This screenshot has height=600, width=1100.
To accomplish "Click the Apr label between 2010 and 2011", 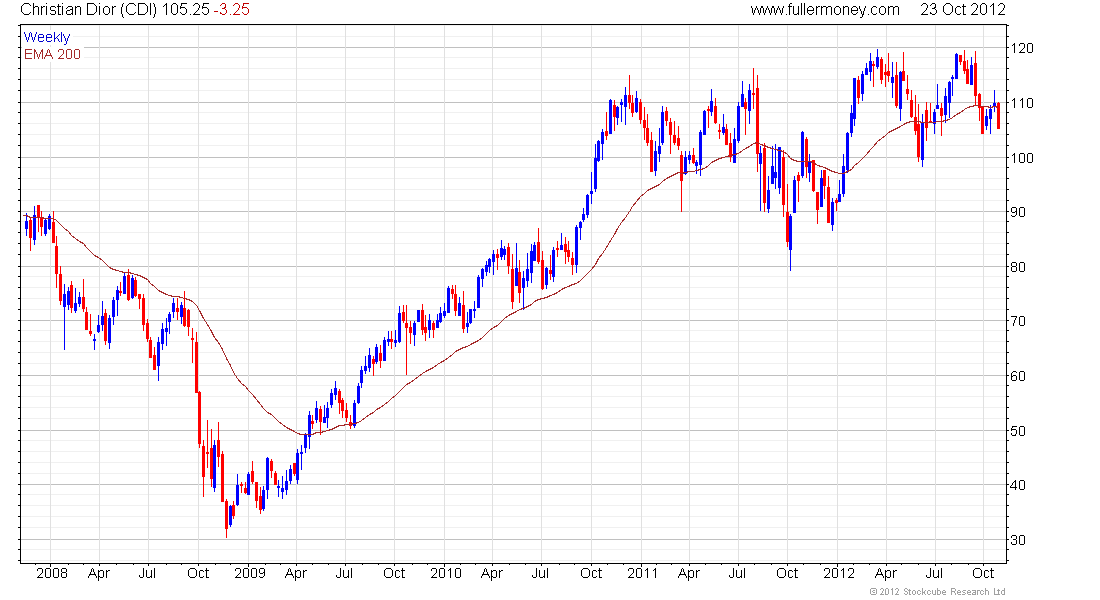I will pos(492,573).
